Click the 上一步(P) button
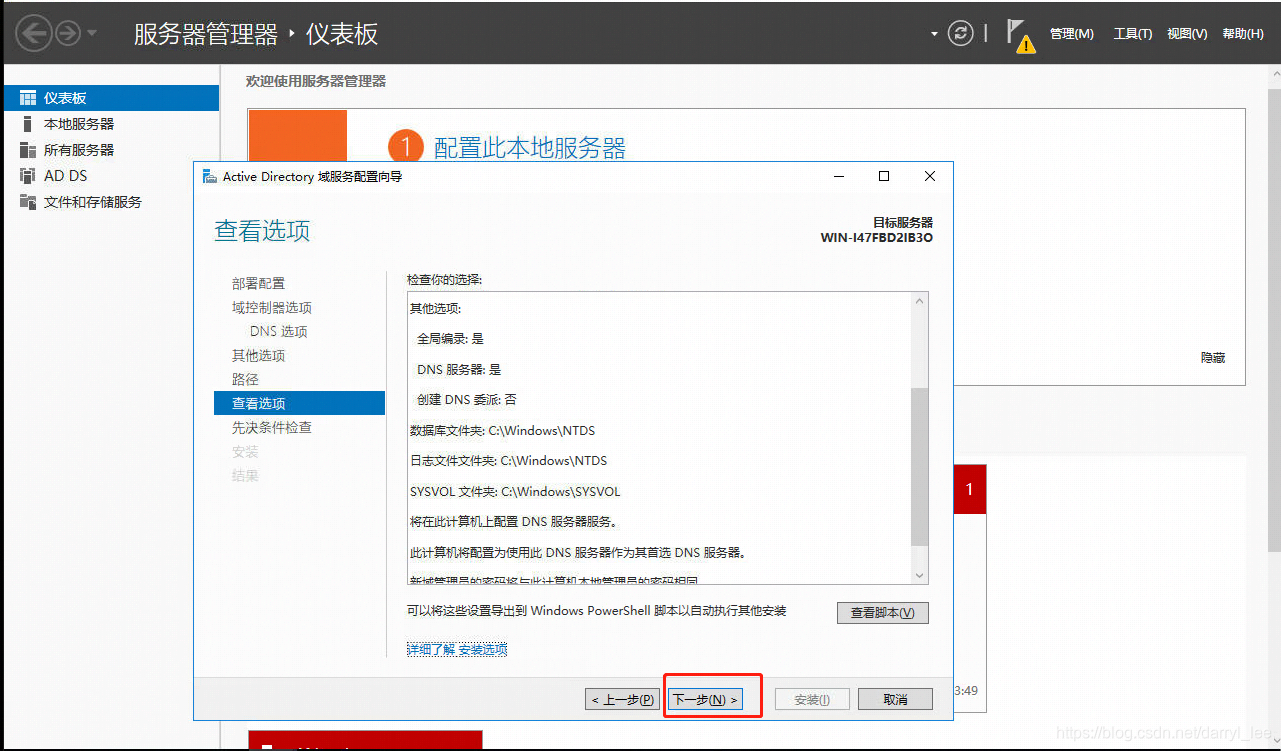 tap(623, 700)
